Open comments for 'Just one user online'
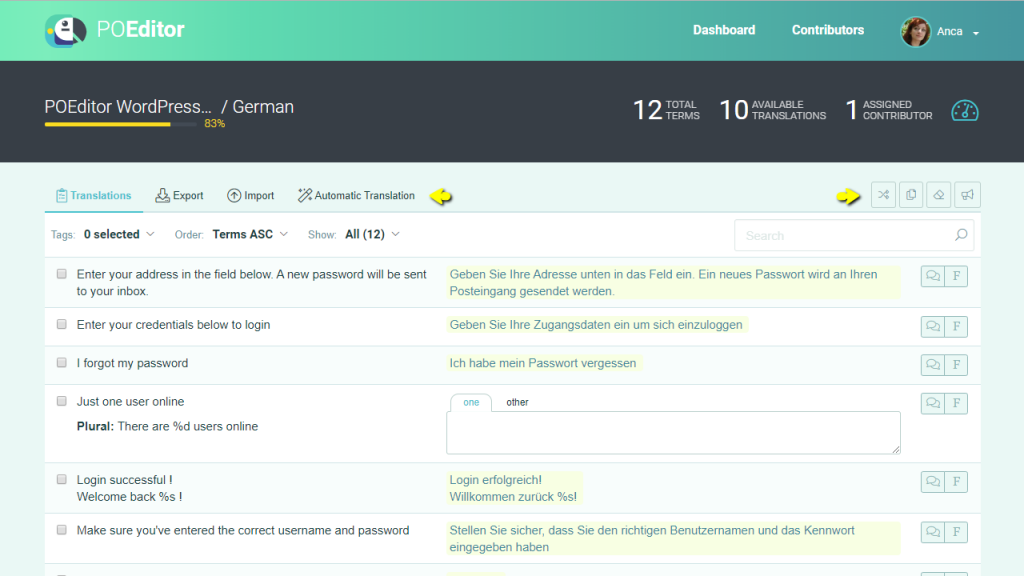The image size is (1024, 576). (933, 404)
